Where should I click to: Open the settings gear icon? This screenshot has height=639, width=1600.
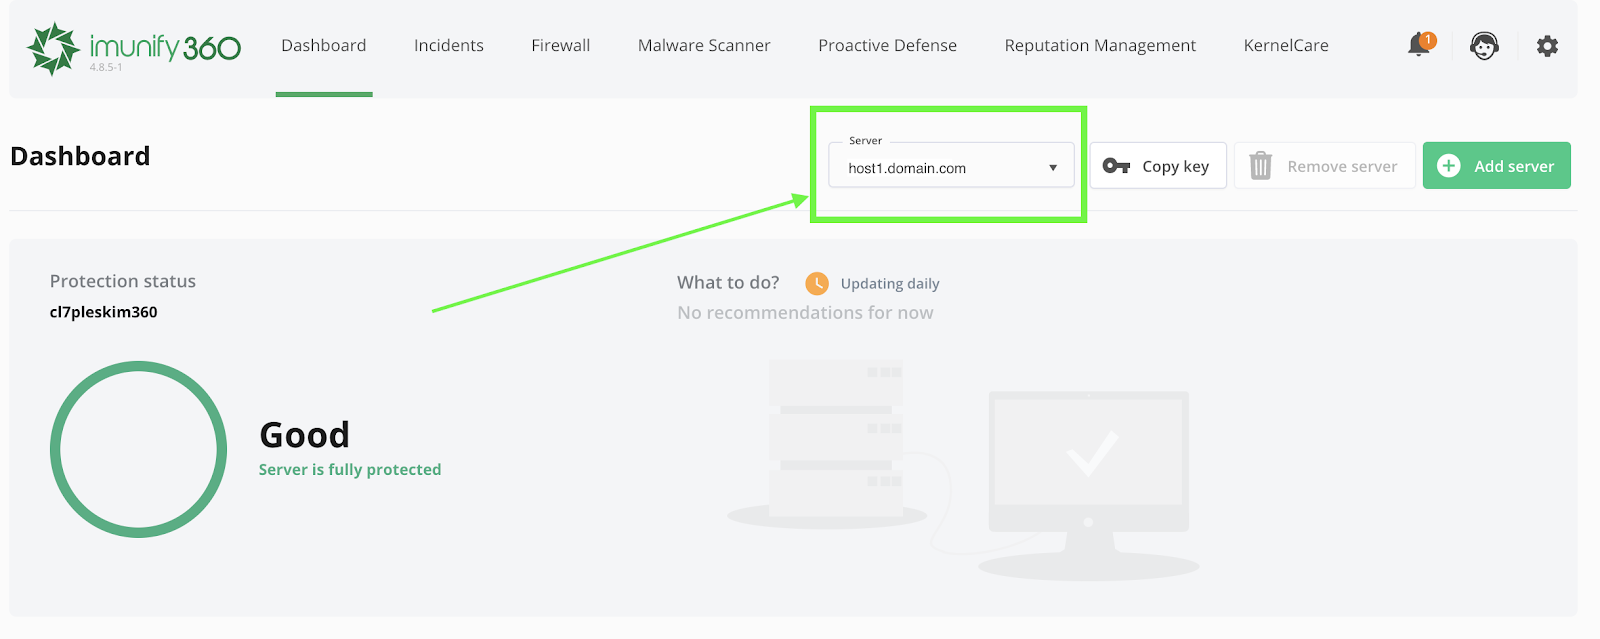[1547, 46]
